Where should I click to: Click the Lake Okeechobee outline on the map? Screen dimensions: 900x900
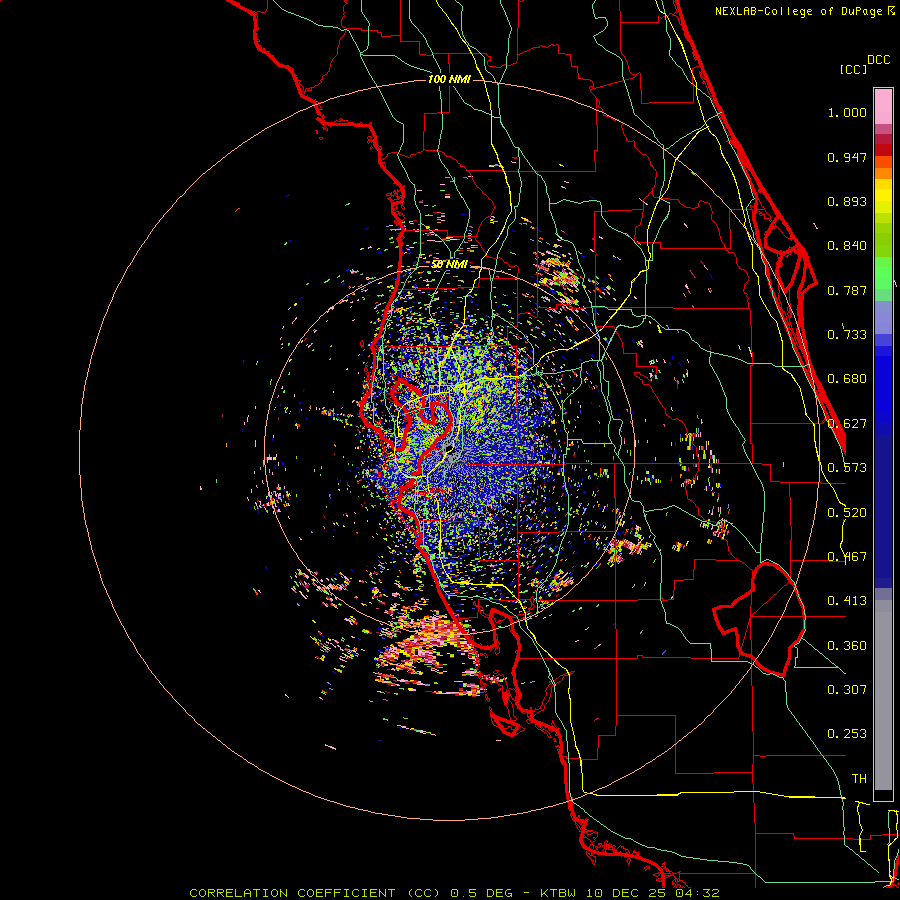tap(759, 619)
